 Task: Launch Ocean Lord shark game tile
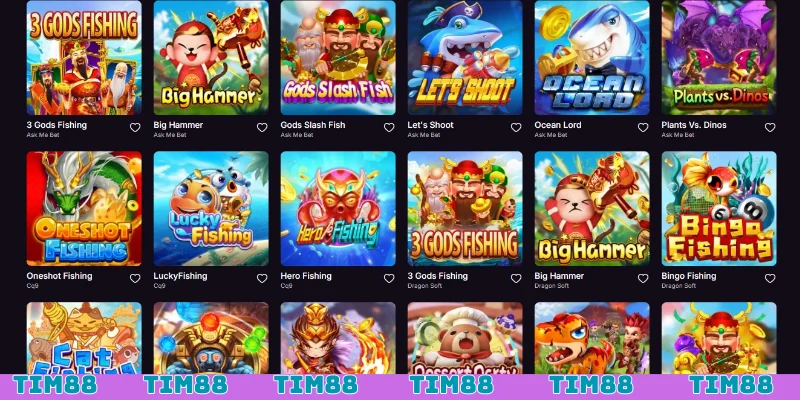pyautogui.click(x=592, y=57)
